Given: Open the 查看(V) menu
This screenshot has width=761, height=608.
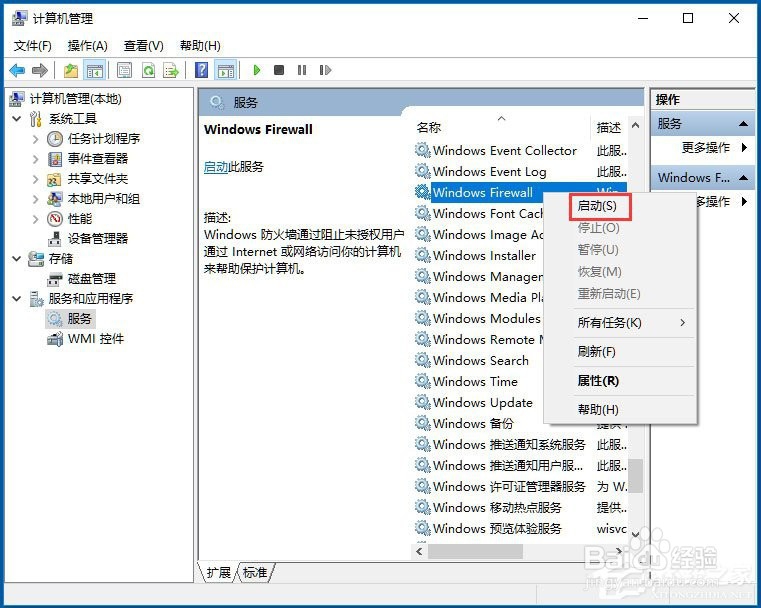Looking at the screenshot, I should click(144, 46).
